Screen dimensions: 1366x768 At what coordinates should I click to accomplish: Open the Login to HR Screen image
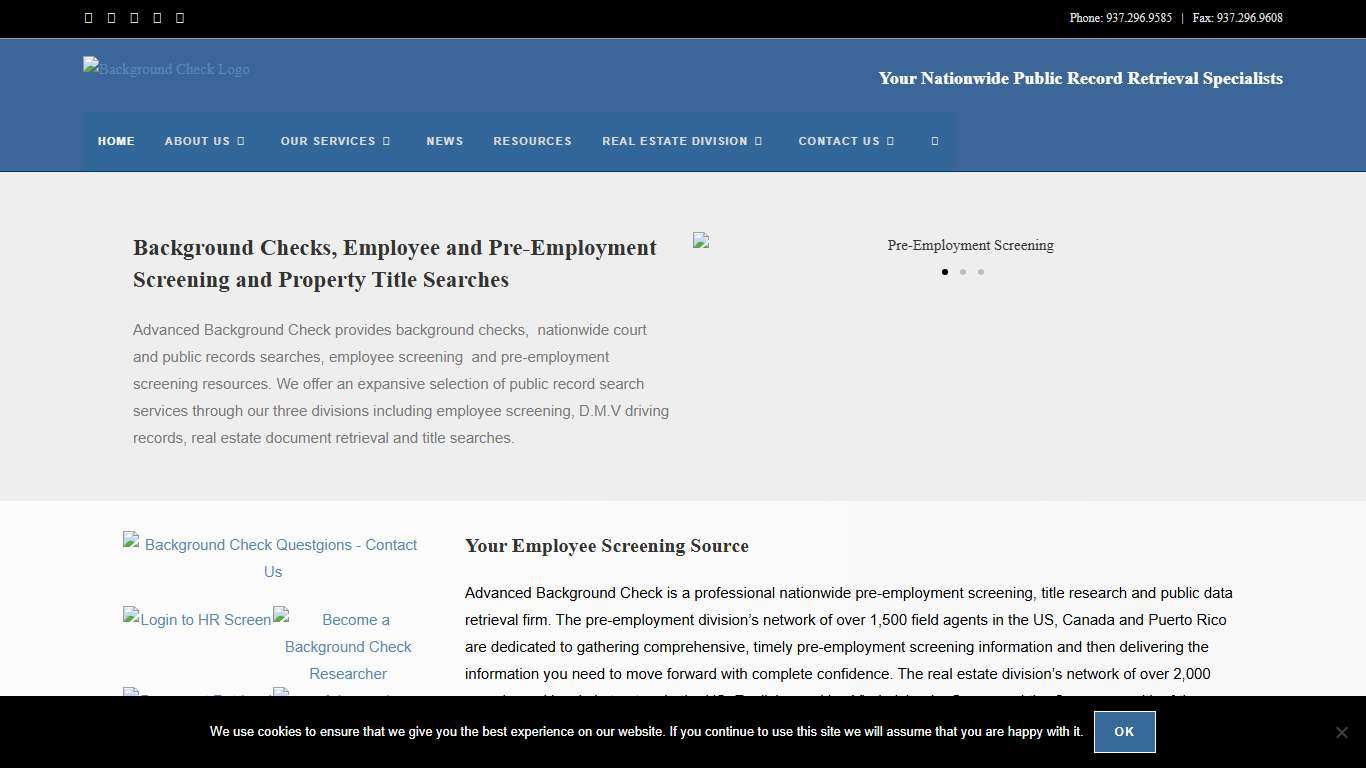pos(196,619)
